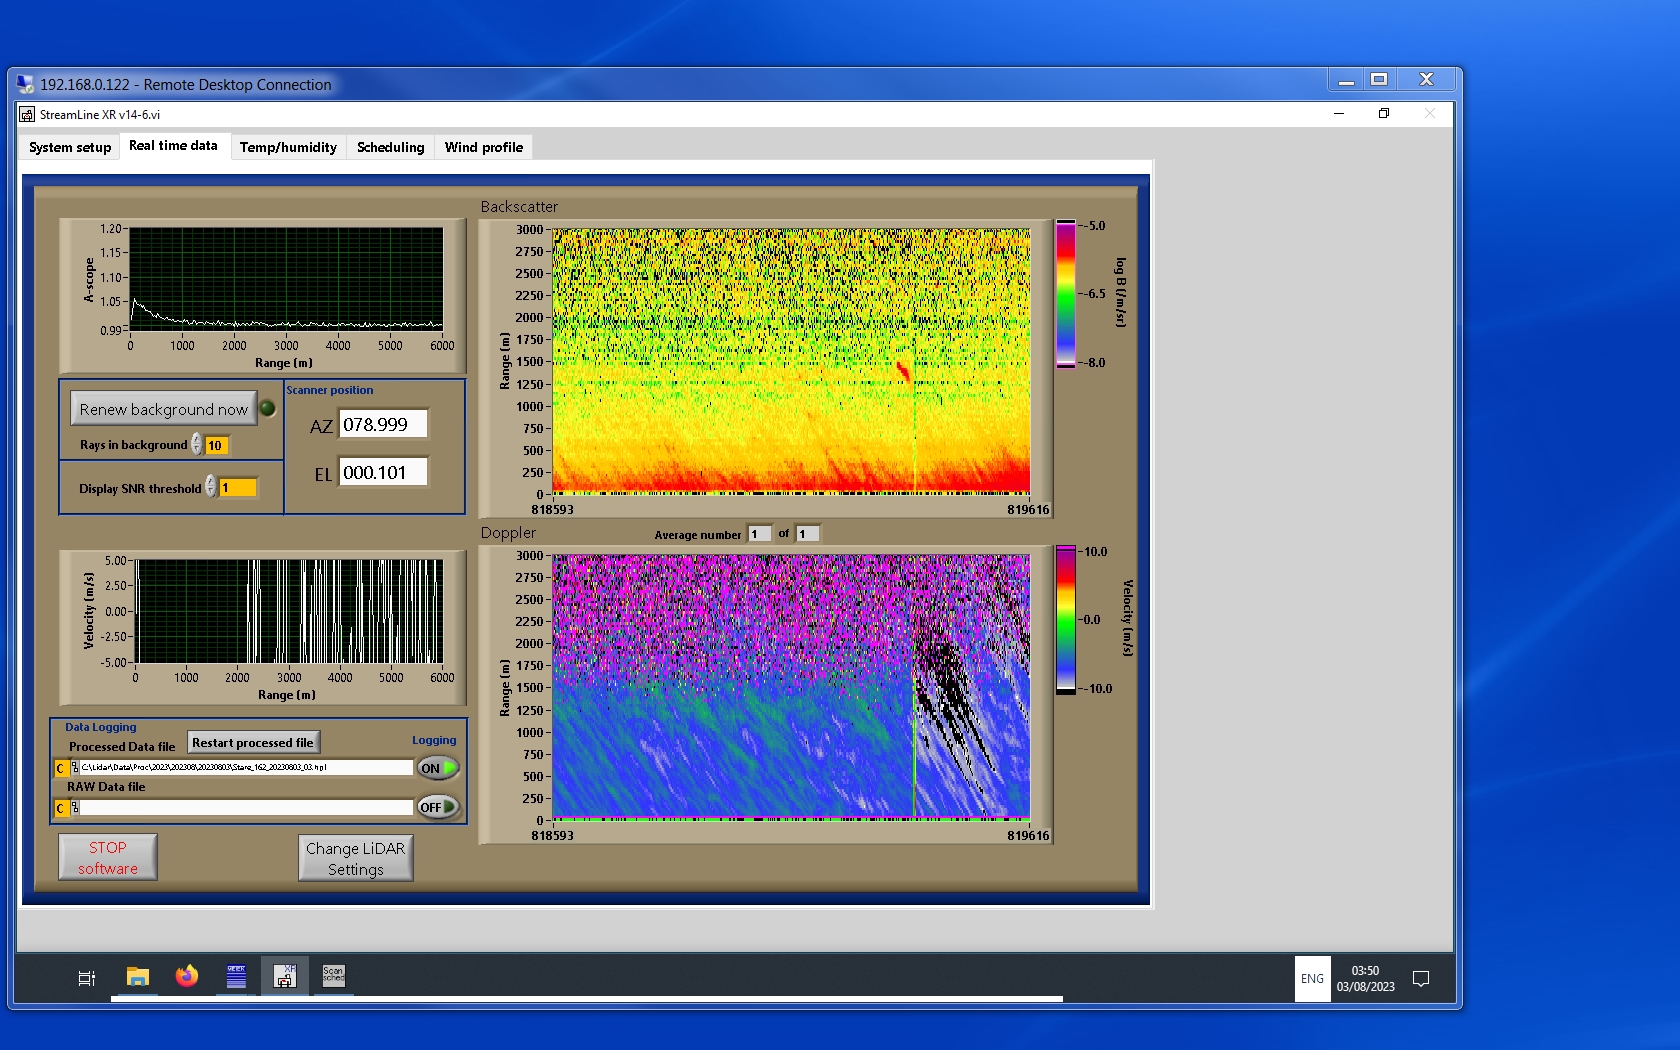Turn off Processed Data file logging
This screenshot has height=1050, width=1680.
click(438, 768)
